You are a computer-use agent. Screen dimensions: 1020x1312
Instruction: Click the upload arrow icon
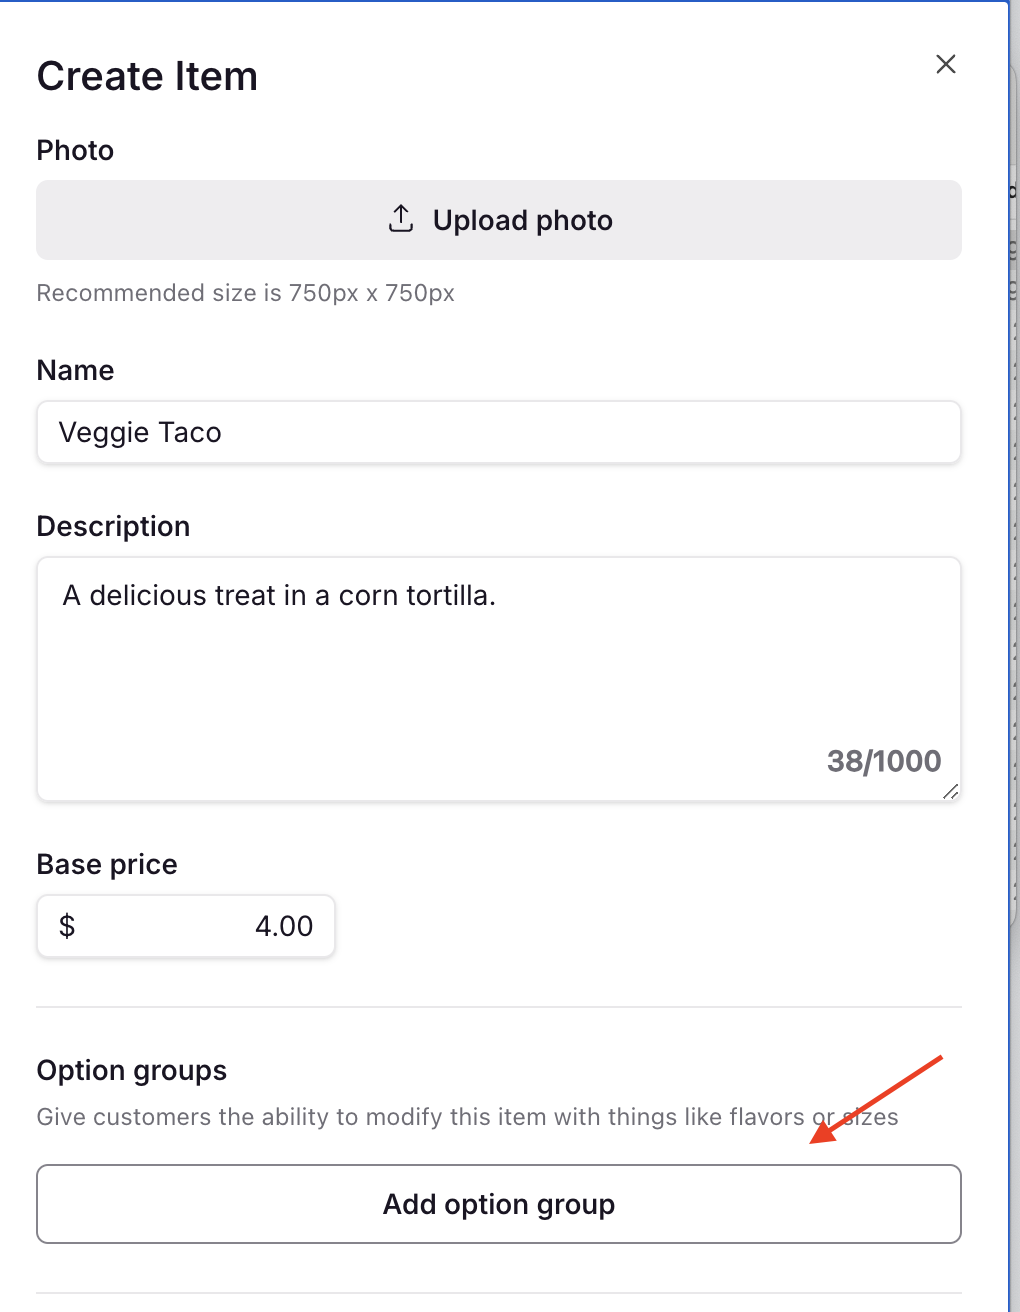pyautogui.click(x=401, y=219)
